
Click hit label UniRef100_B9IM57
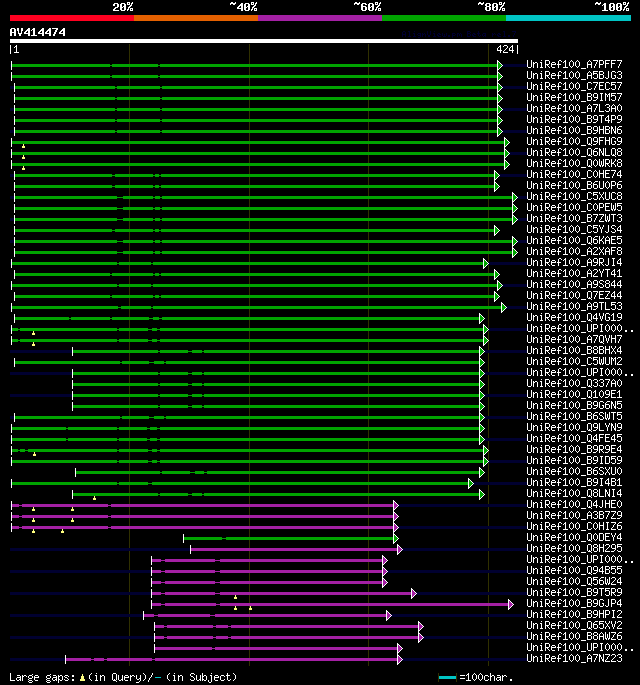click(x=574, y=97)
